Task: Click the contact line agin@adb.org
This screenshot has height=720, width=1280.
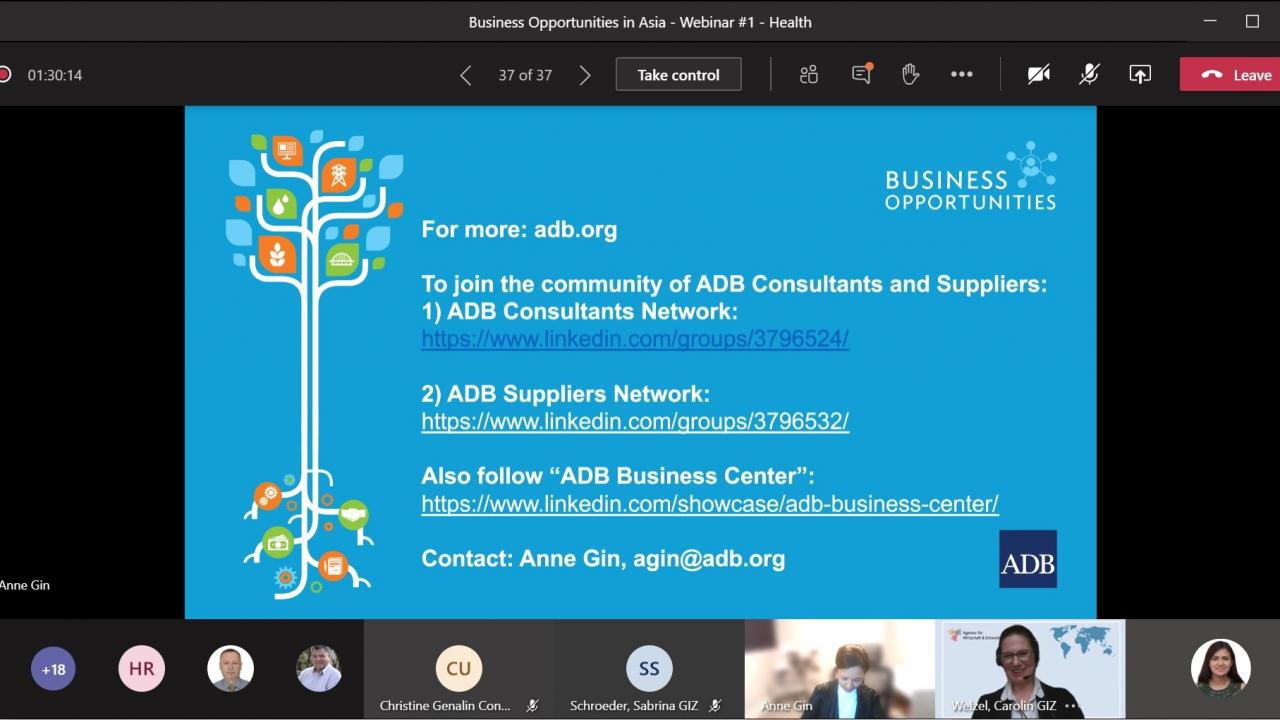Action: [603, 559]
